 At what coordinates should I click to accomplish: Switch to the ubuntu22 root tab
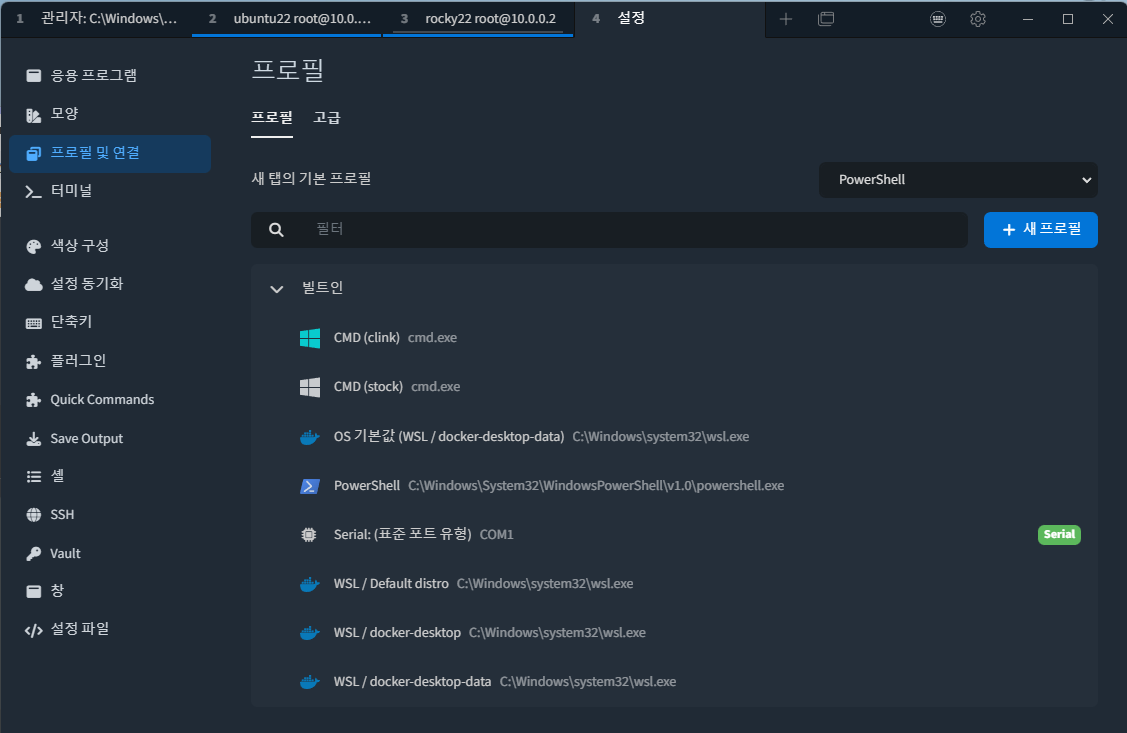click(287, 19)
